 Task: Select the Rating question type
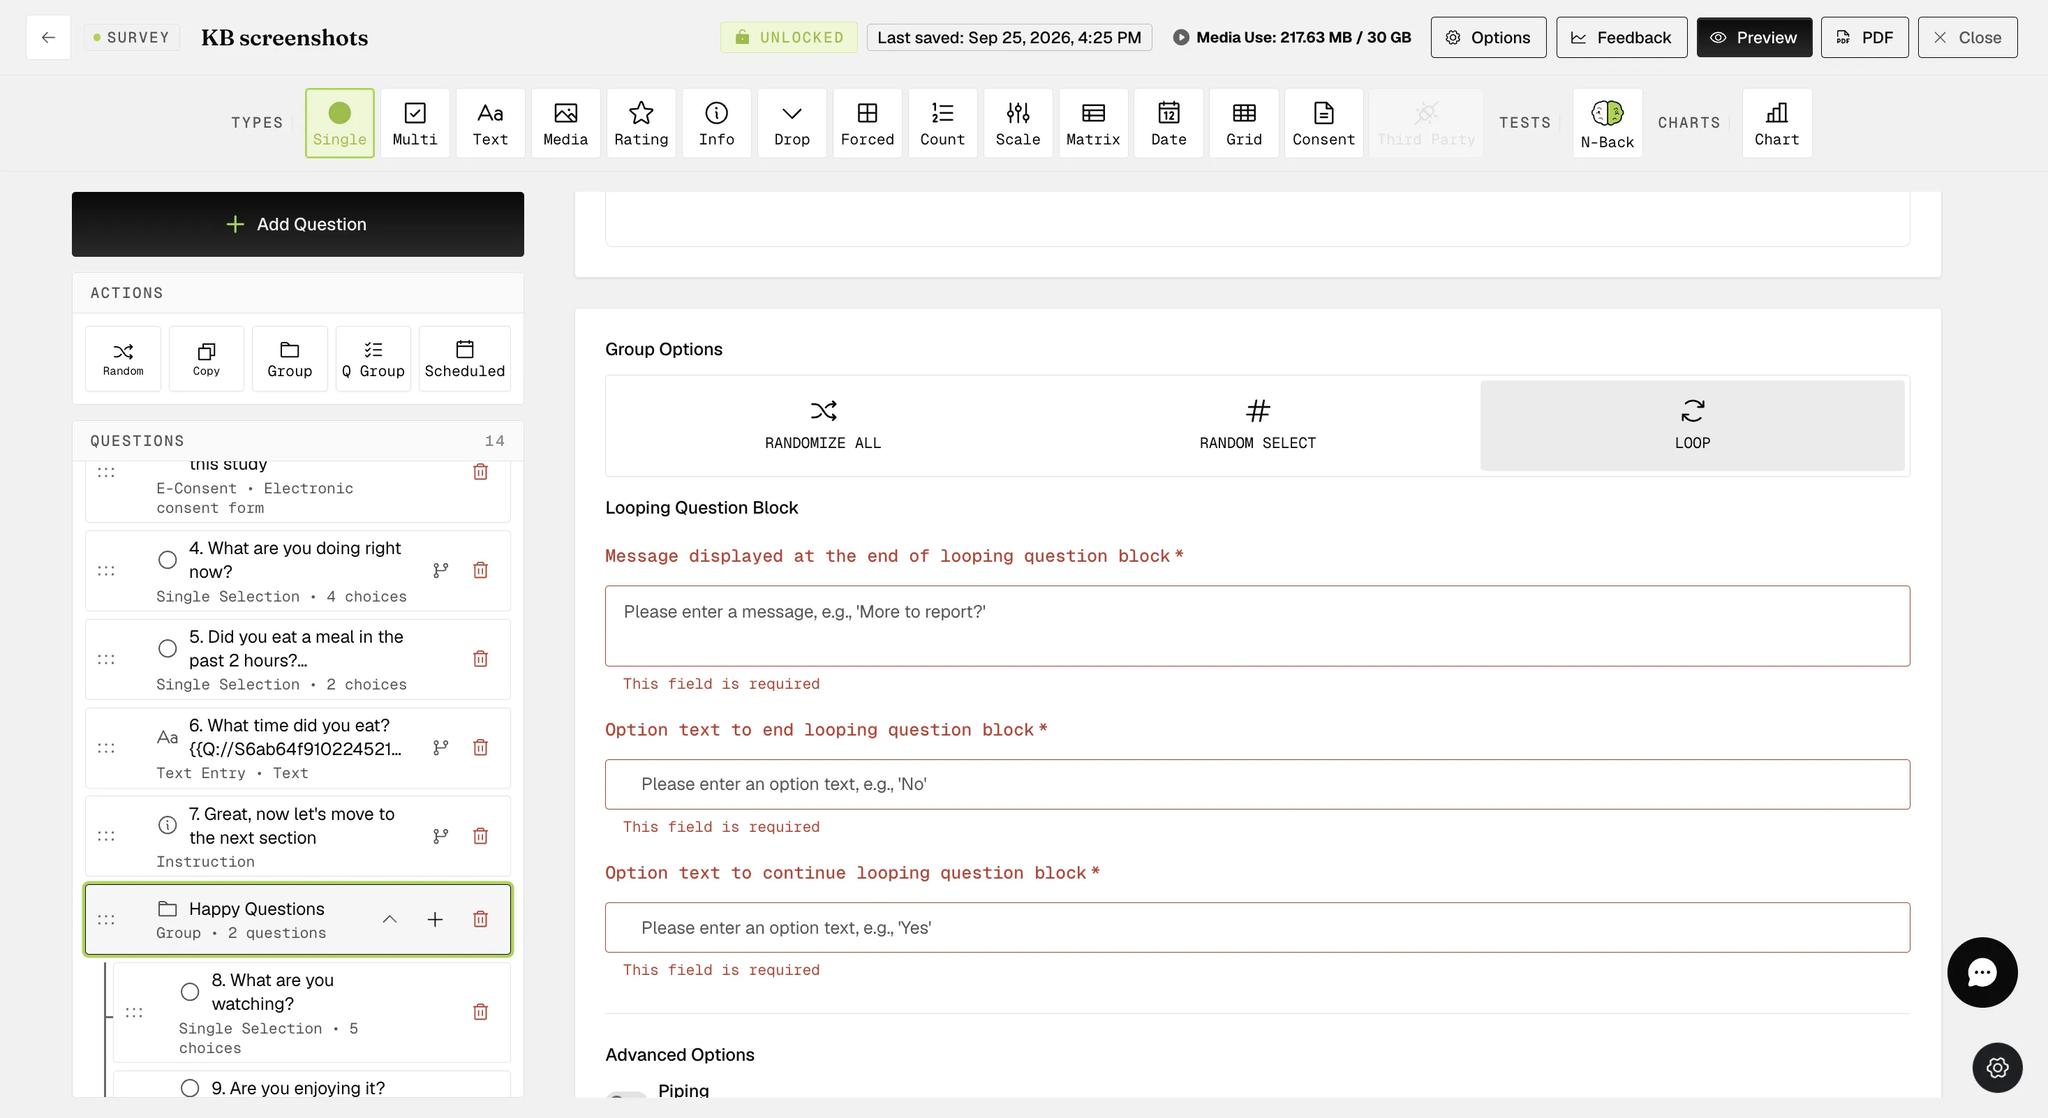click(x=641, y=123)
